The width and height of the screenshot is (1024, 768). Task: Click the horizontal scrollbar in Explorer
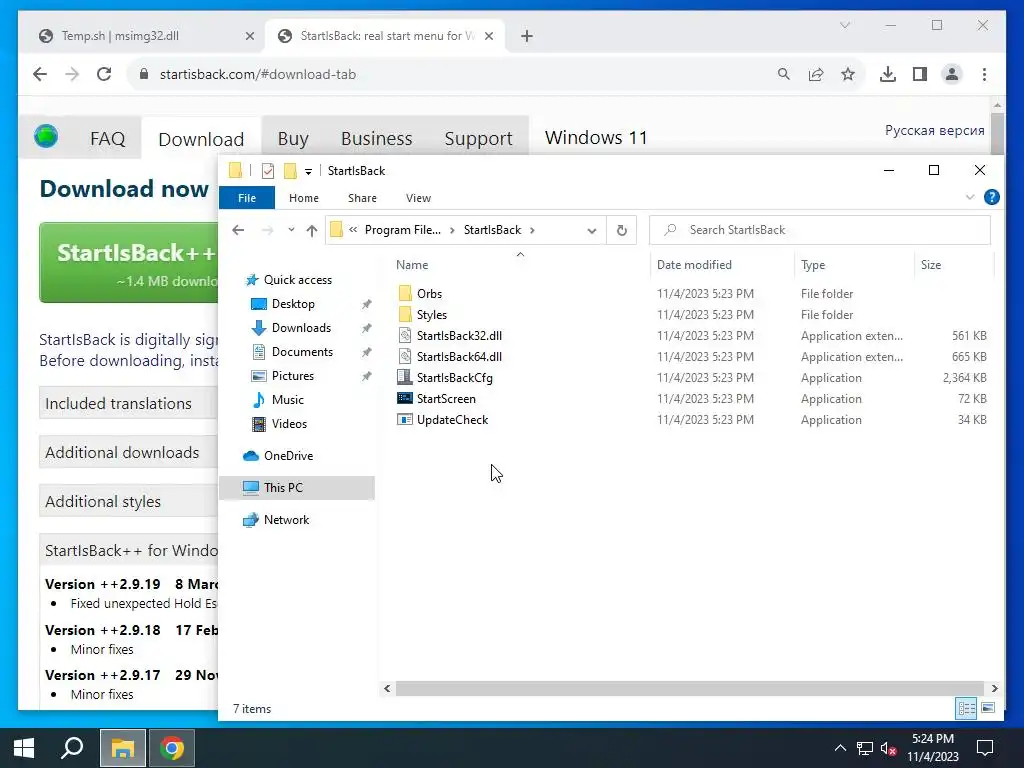coord(689,688)
